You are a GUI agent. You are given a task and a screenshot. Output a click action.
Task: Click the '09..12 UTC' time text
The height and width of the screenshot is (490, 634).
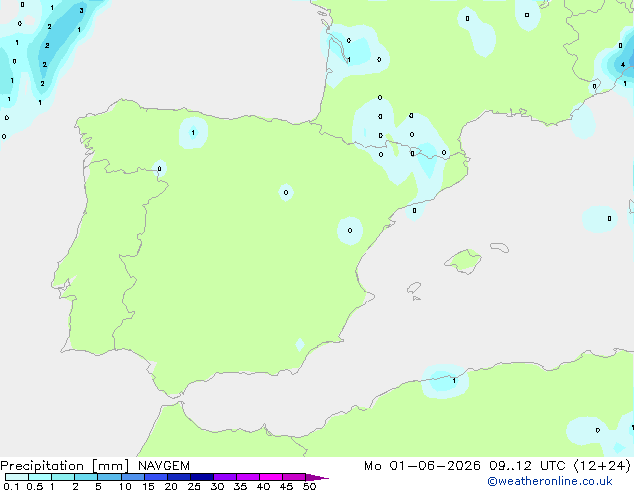[x=528, y=466]
